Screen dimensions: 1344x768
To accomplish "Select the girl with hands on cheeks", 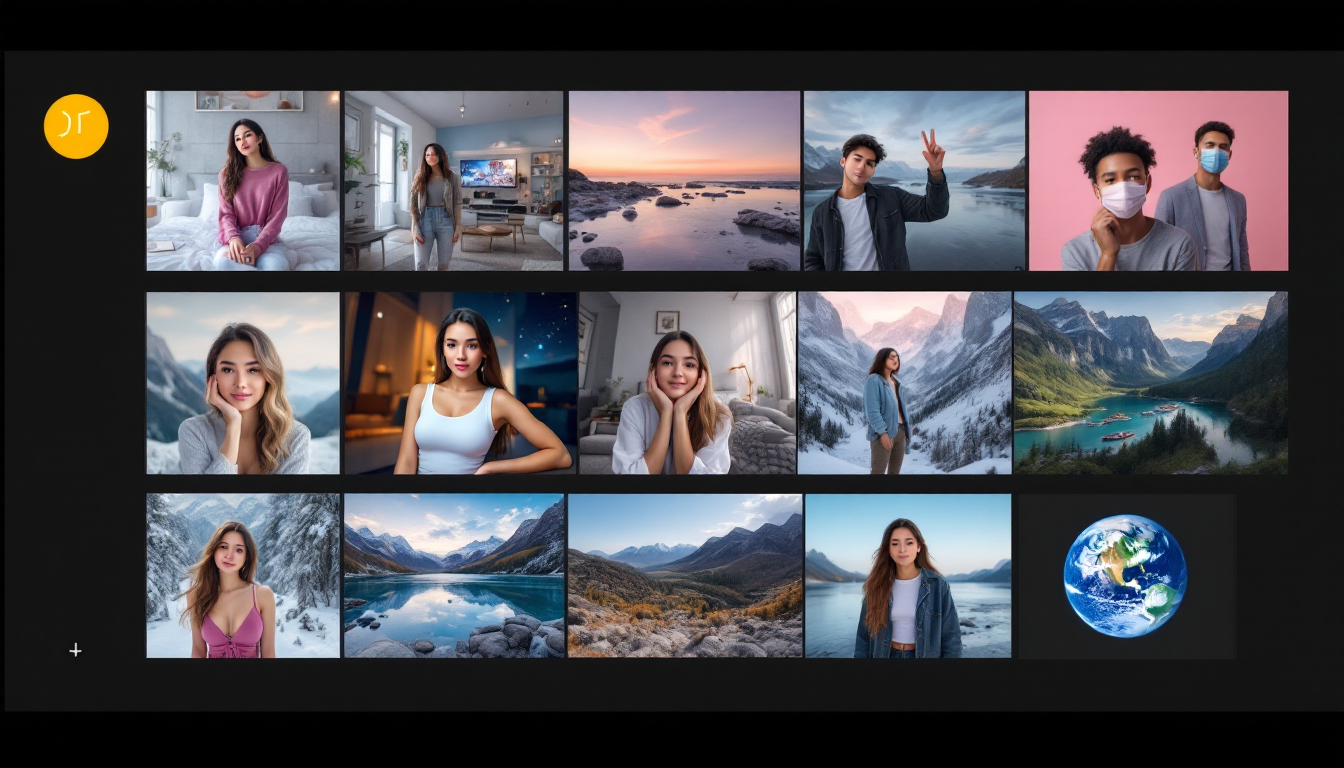I will 685,383.
